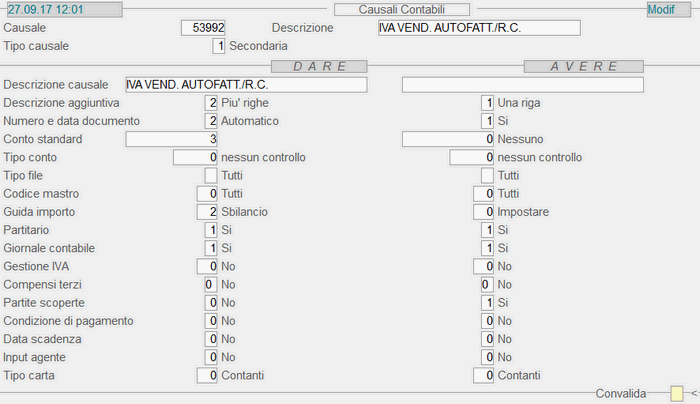Select the DARE Tipo file box

tap(211, 175)
